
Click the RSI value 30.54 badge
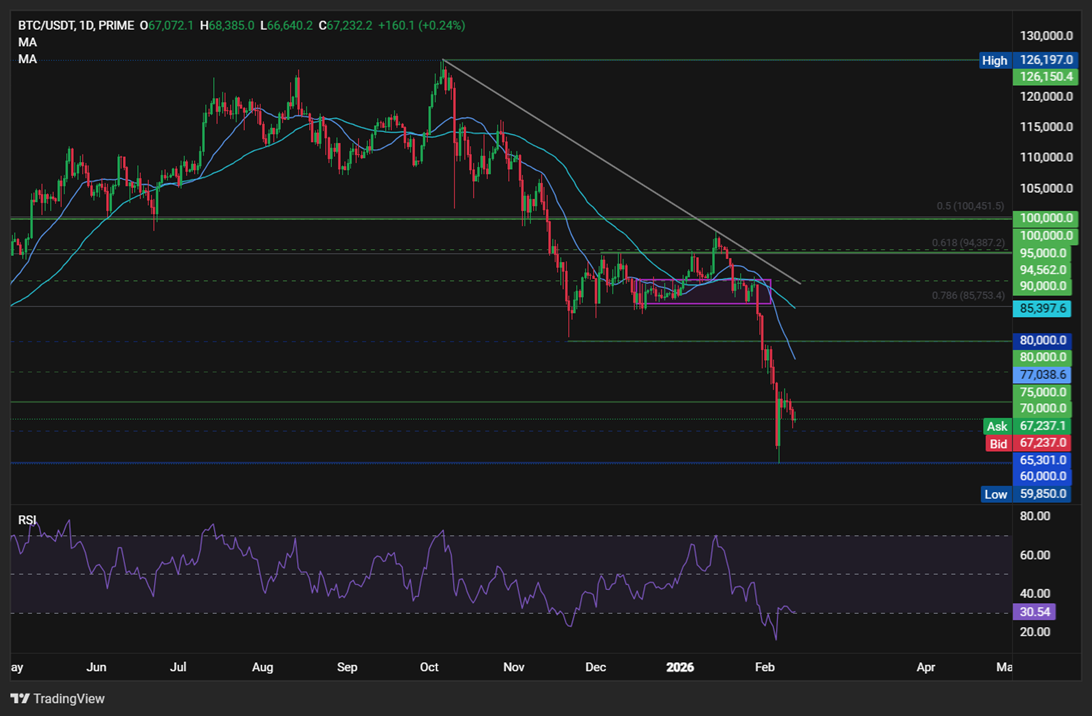1033,610
